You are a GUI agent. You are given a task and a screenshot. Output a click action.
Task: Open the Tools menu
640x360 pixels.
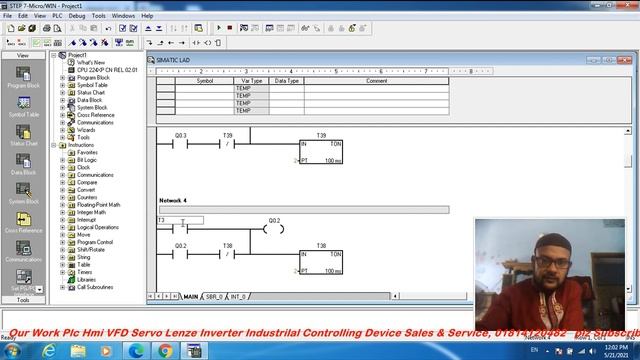(98, 16)
